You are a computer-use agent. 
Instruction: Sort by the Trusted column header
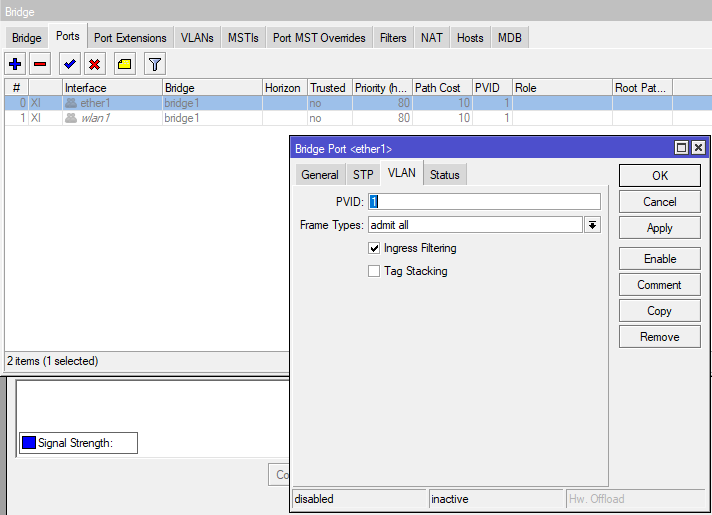(x=330, y=88)
